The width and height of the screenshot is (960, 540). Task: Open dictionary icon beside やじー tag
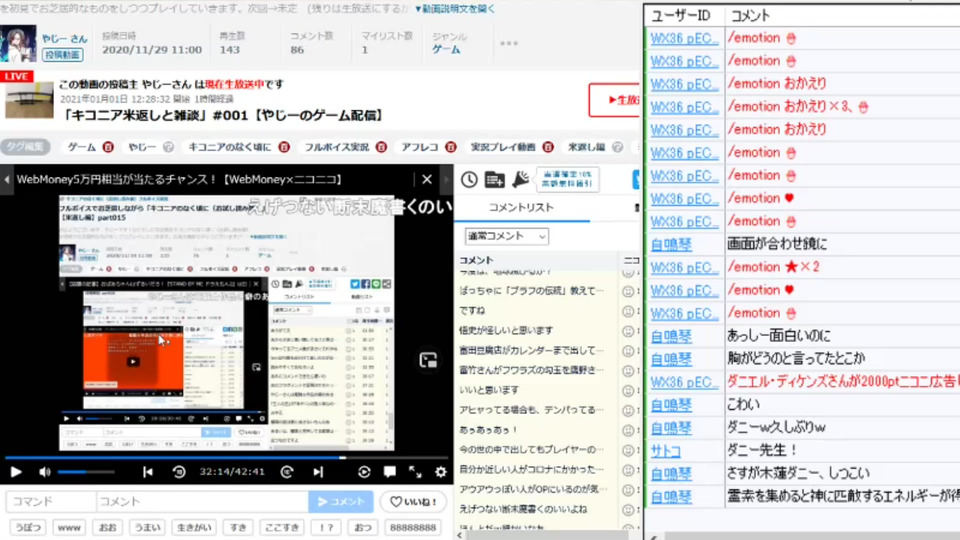pyautogui.click(x=168, y=147)
